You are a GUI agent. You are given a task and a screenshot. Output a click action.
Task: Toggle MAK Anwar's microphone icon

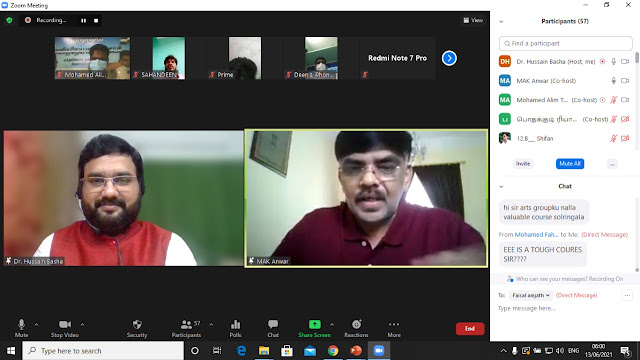(613, 81)
